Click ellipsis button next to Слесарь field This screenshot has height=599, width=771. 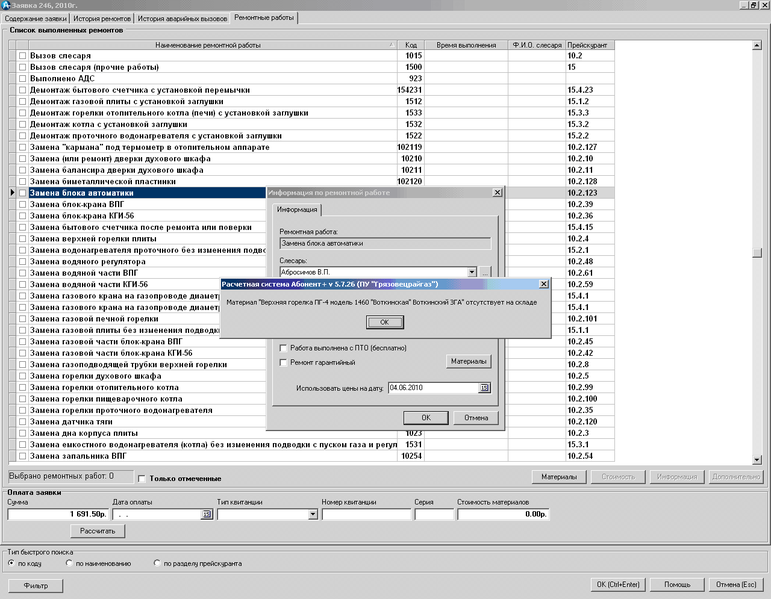pos(485,272)
